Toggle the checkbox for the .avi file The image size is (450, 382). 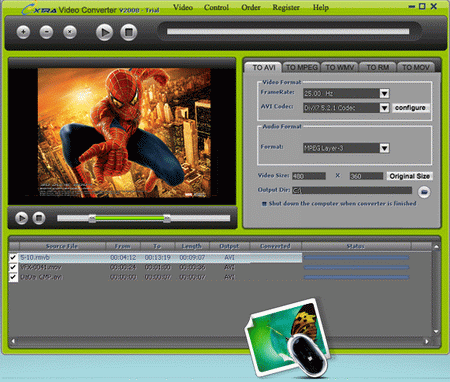point(13,277)
